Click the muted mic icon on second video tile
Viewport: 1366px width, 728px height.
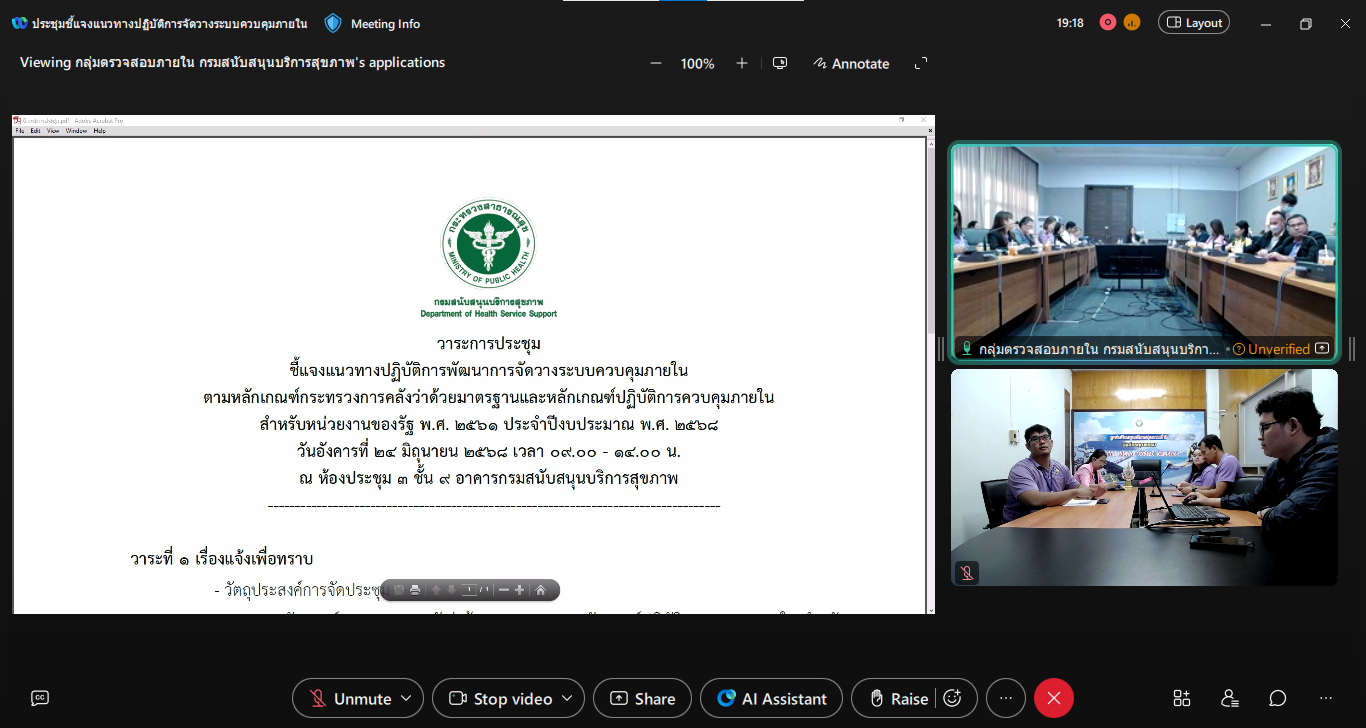(967, 573)
